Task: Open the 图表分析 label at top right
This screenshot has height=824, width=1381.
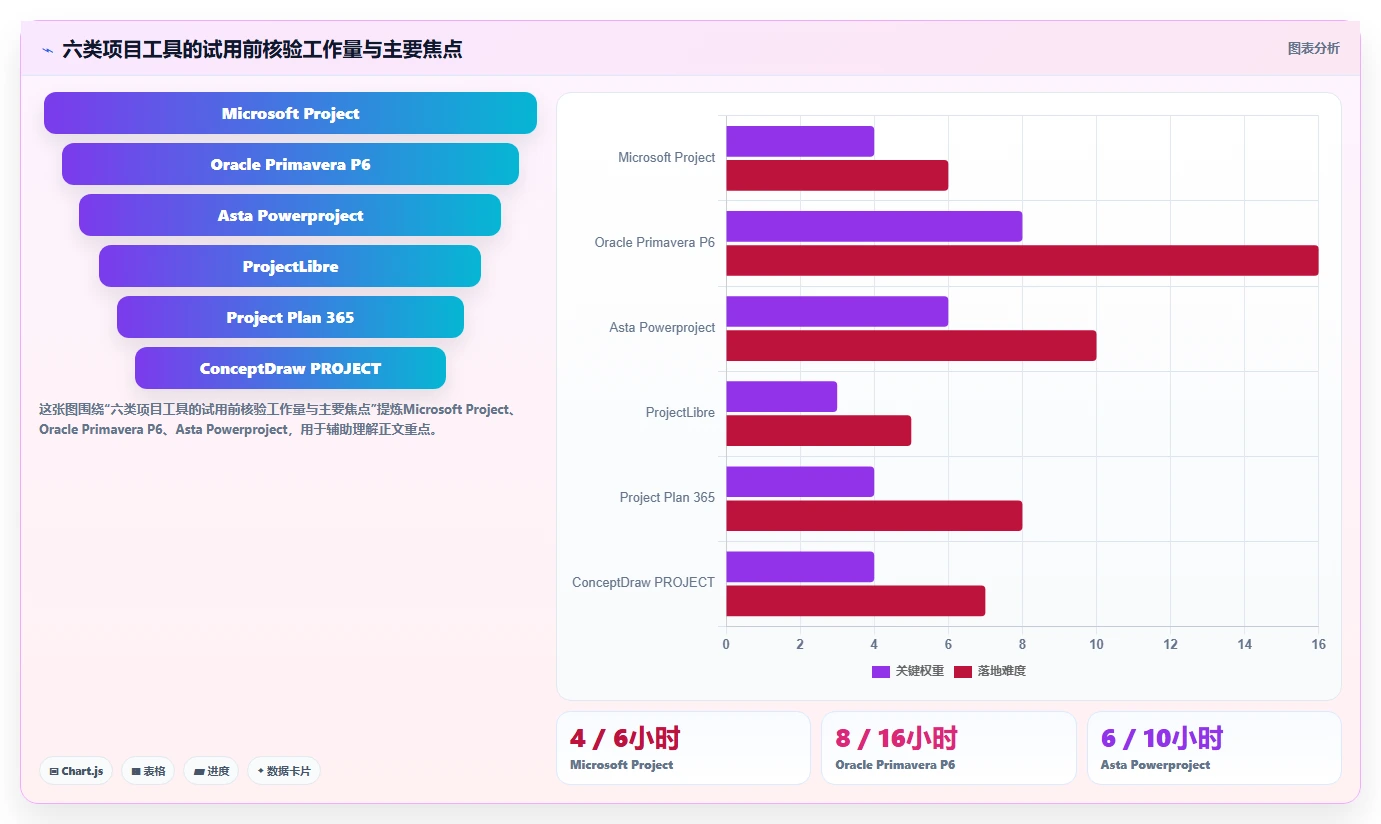Action: coord(1313,48)
